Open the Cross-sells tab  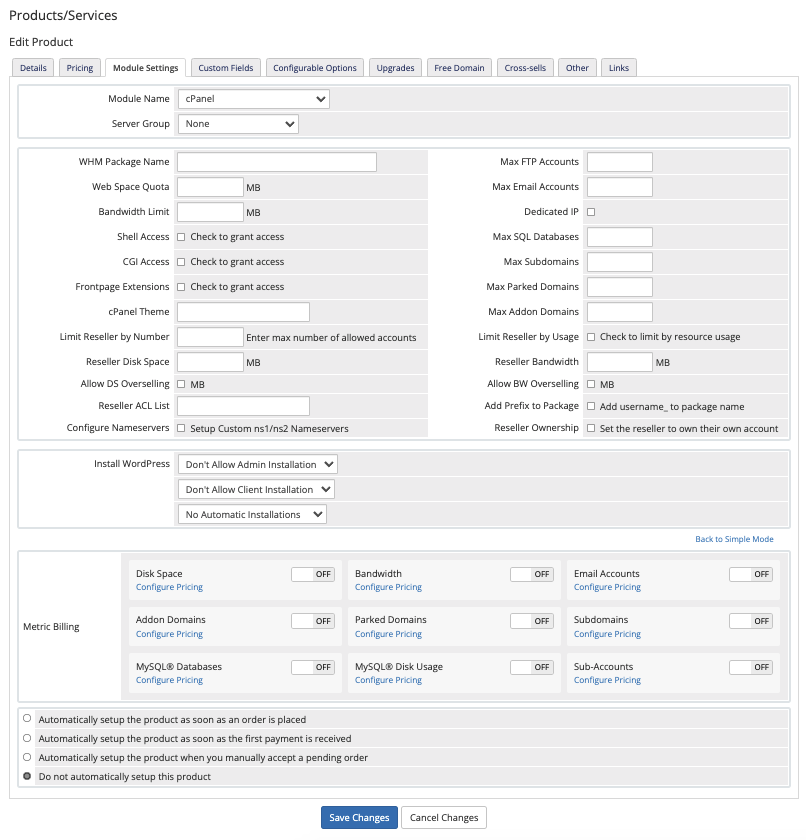[525, 68]
